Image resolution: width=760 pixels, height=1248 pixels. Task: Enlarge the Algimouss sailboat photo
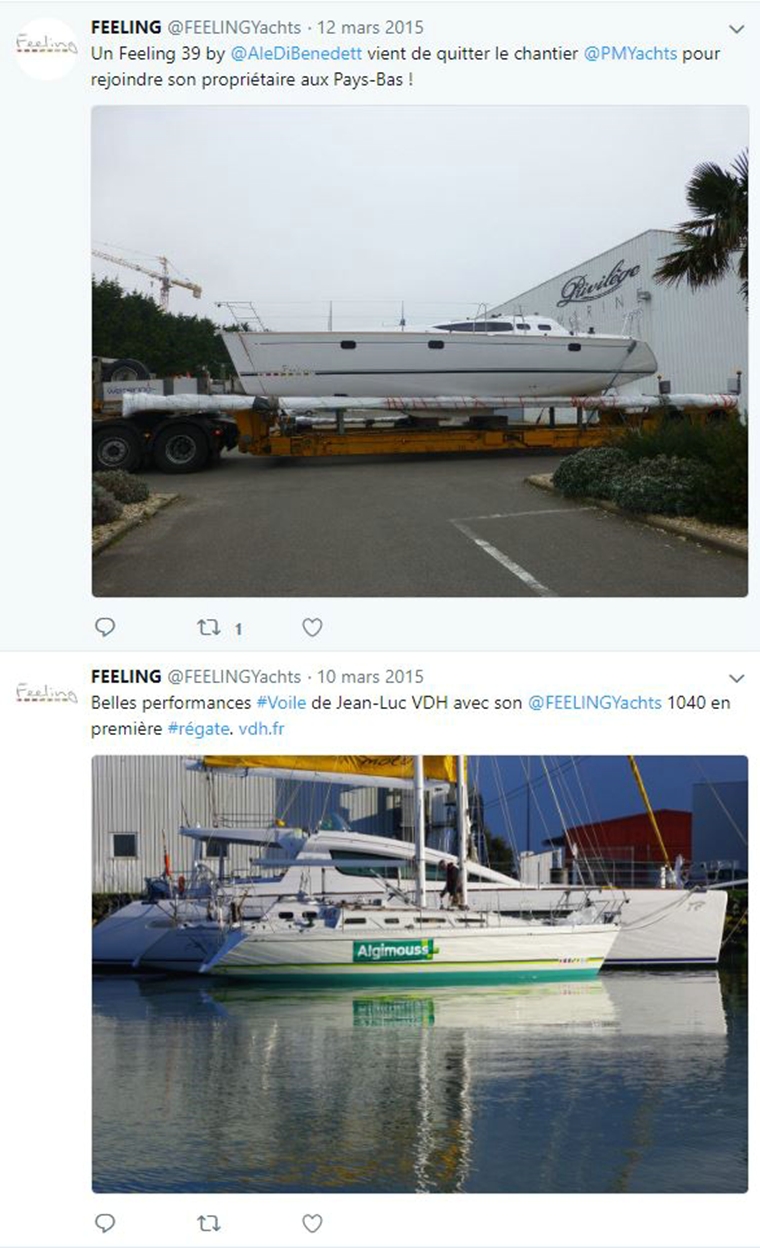(x=420, y=973)
